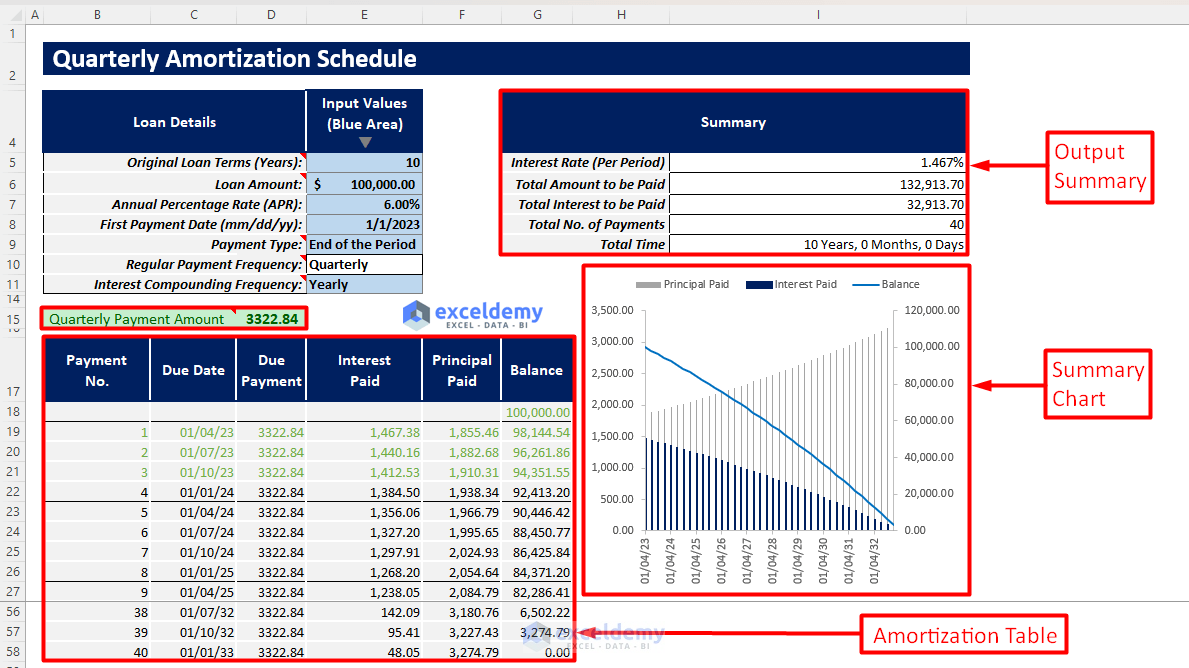This screenshot has width=1189, height=668.
Task: Select the End of the Period payment type cell
Action: point(363,244)
